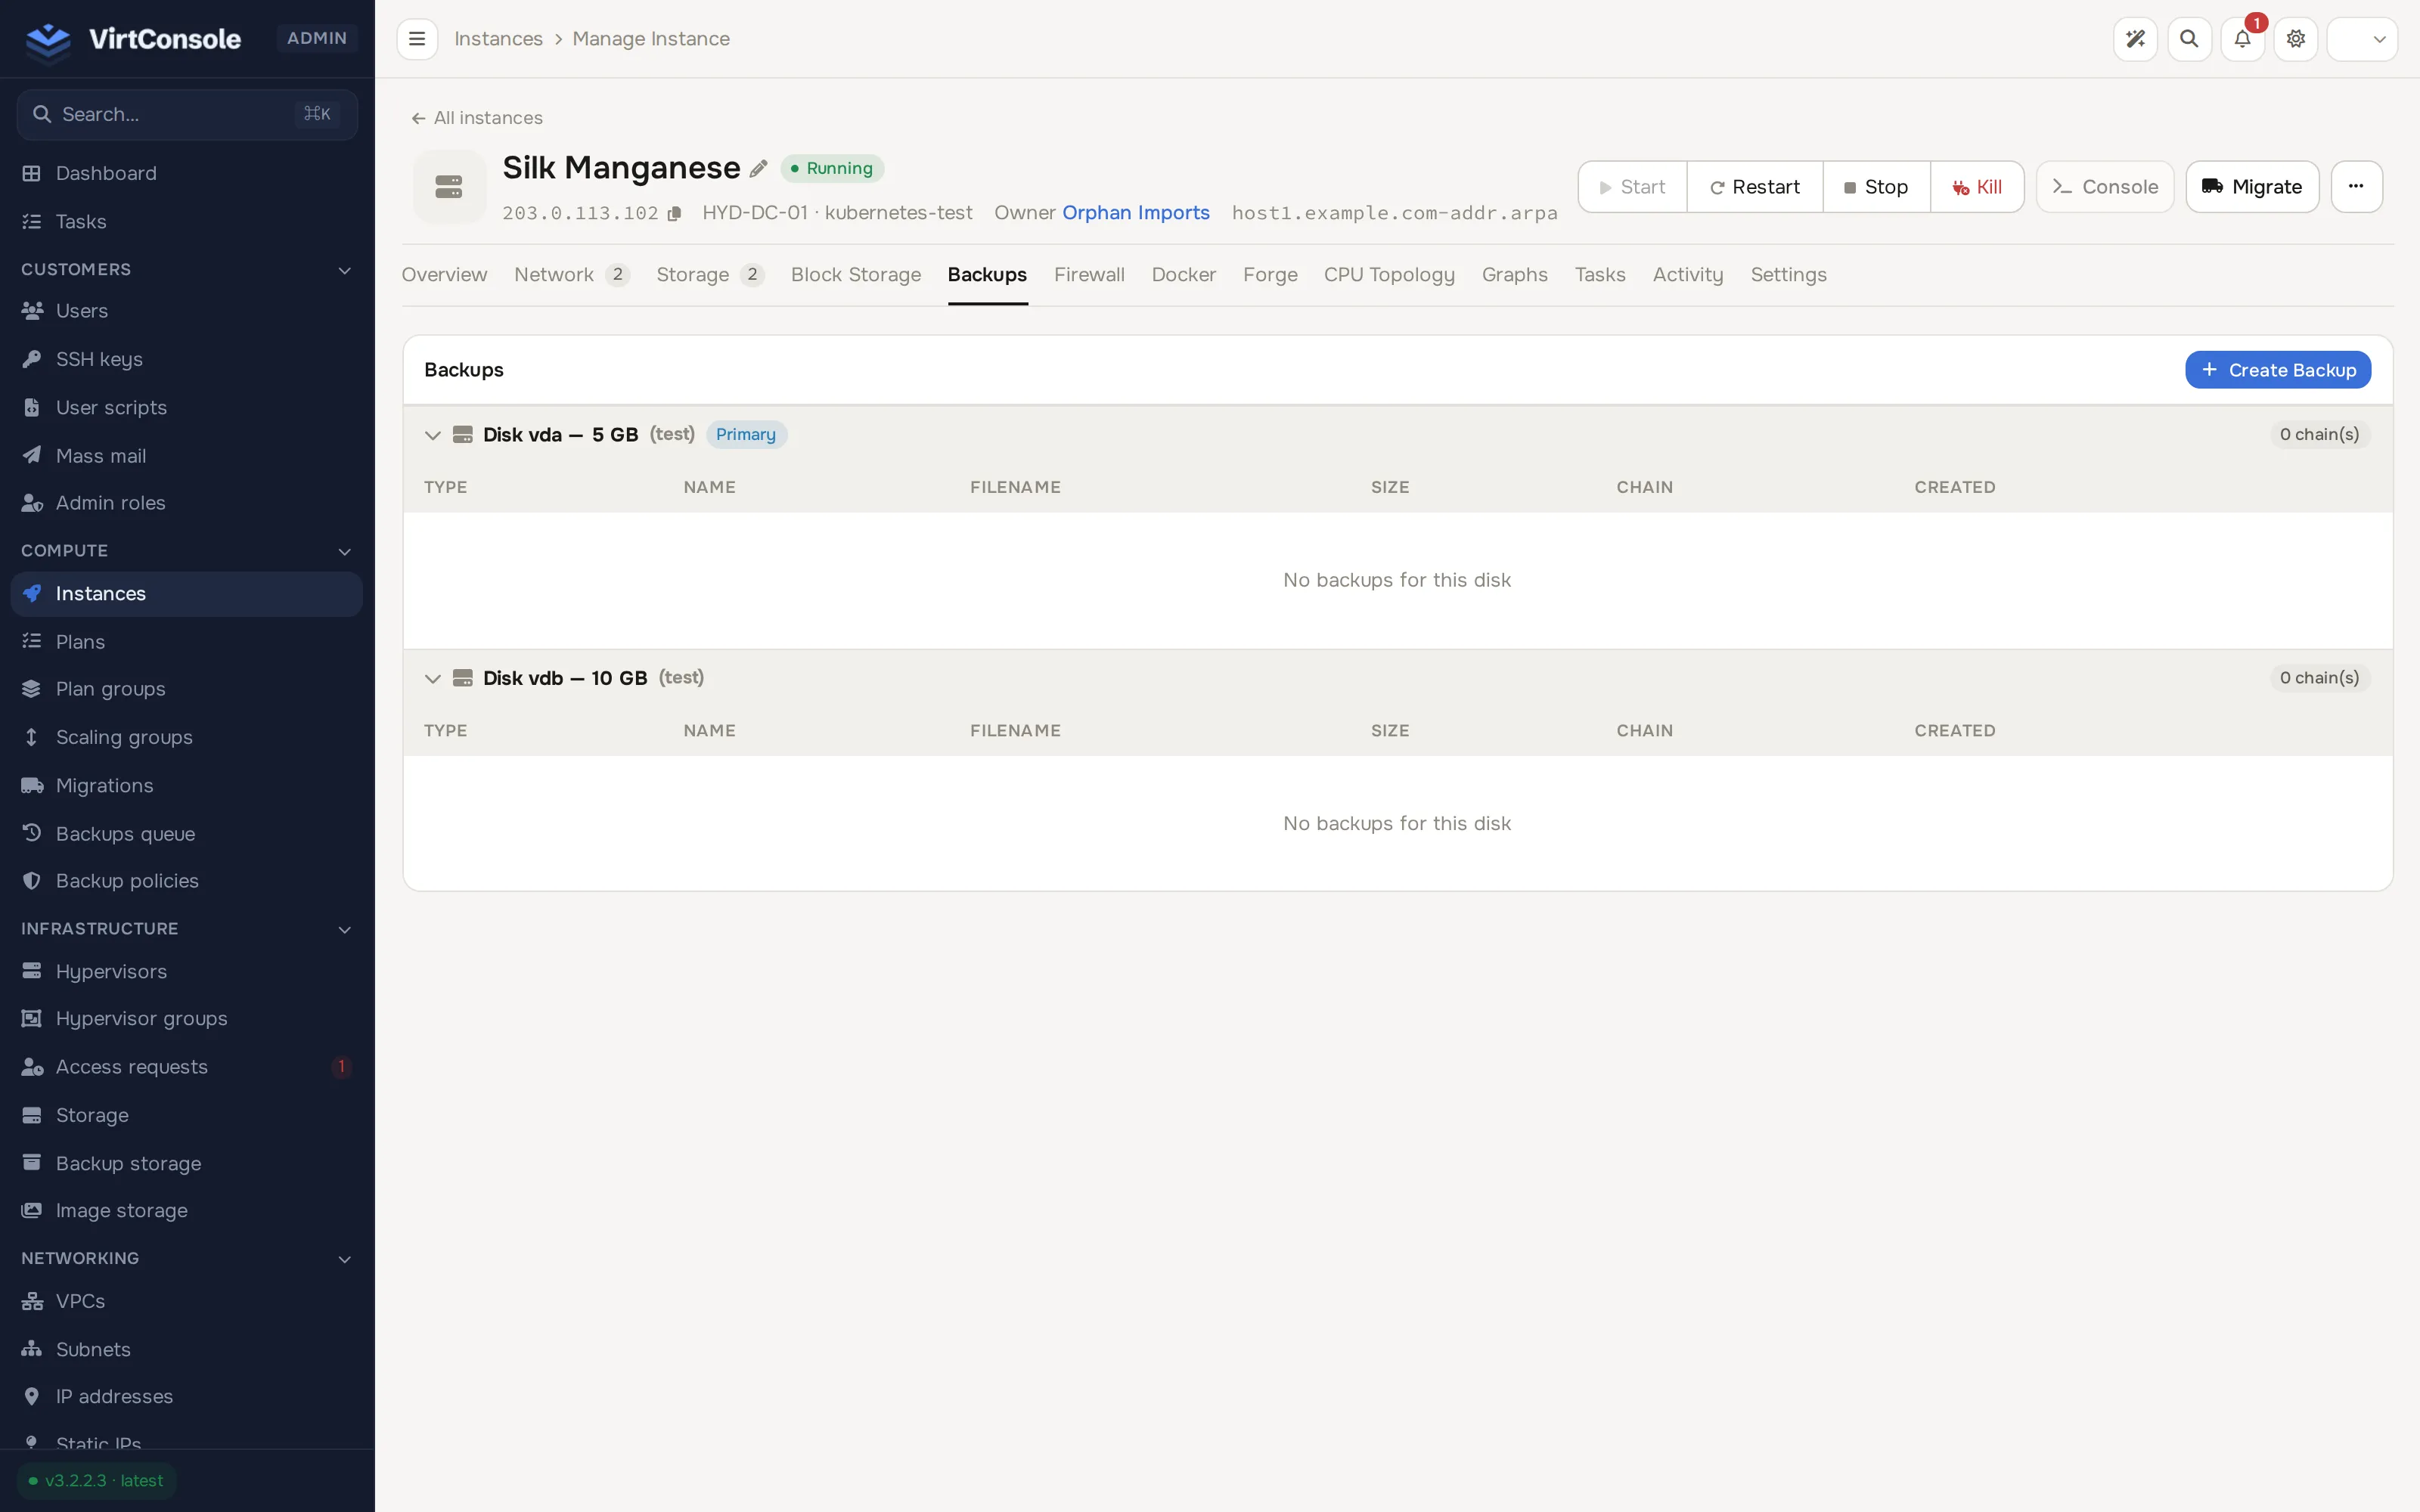Open the CPU Topology tab

[1389, 275]
